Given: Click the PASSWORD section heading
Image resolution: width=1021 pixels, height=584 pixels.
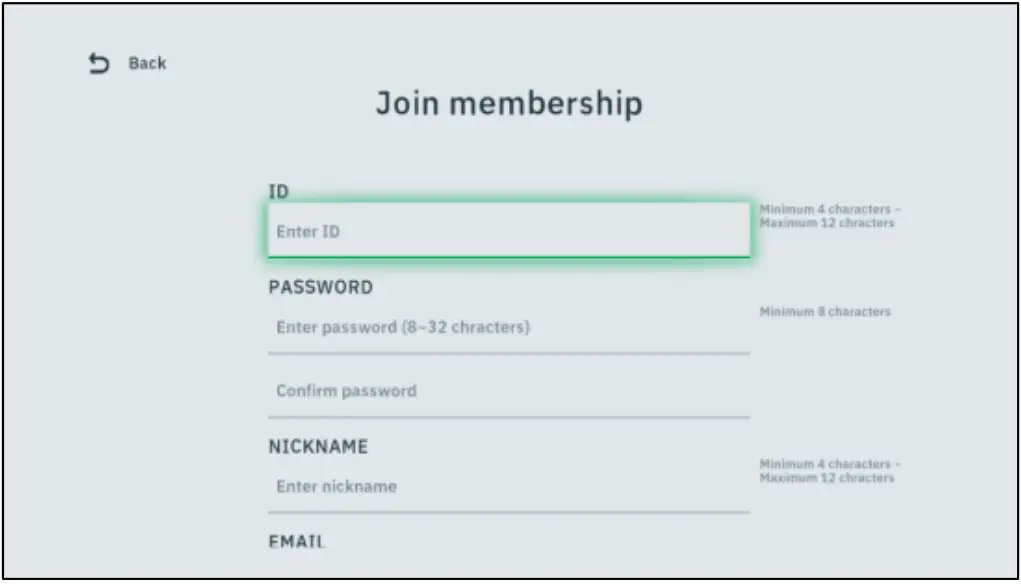Looking at the screenshot, I should [320, 287].
